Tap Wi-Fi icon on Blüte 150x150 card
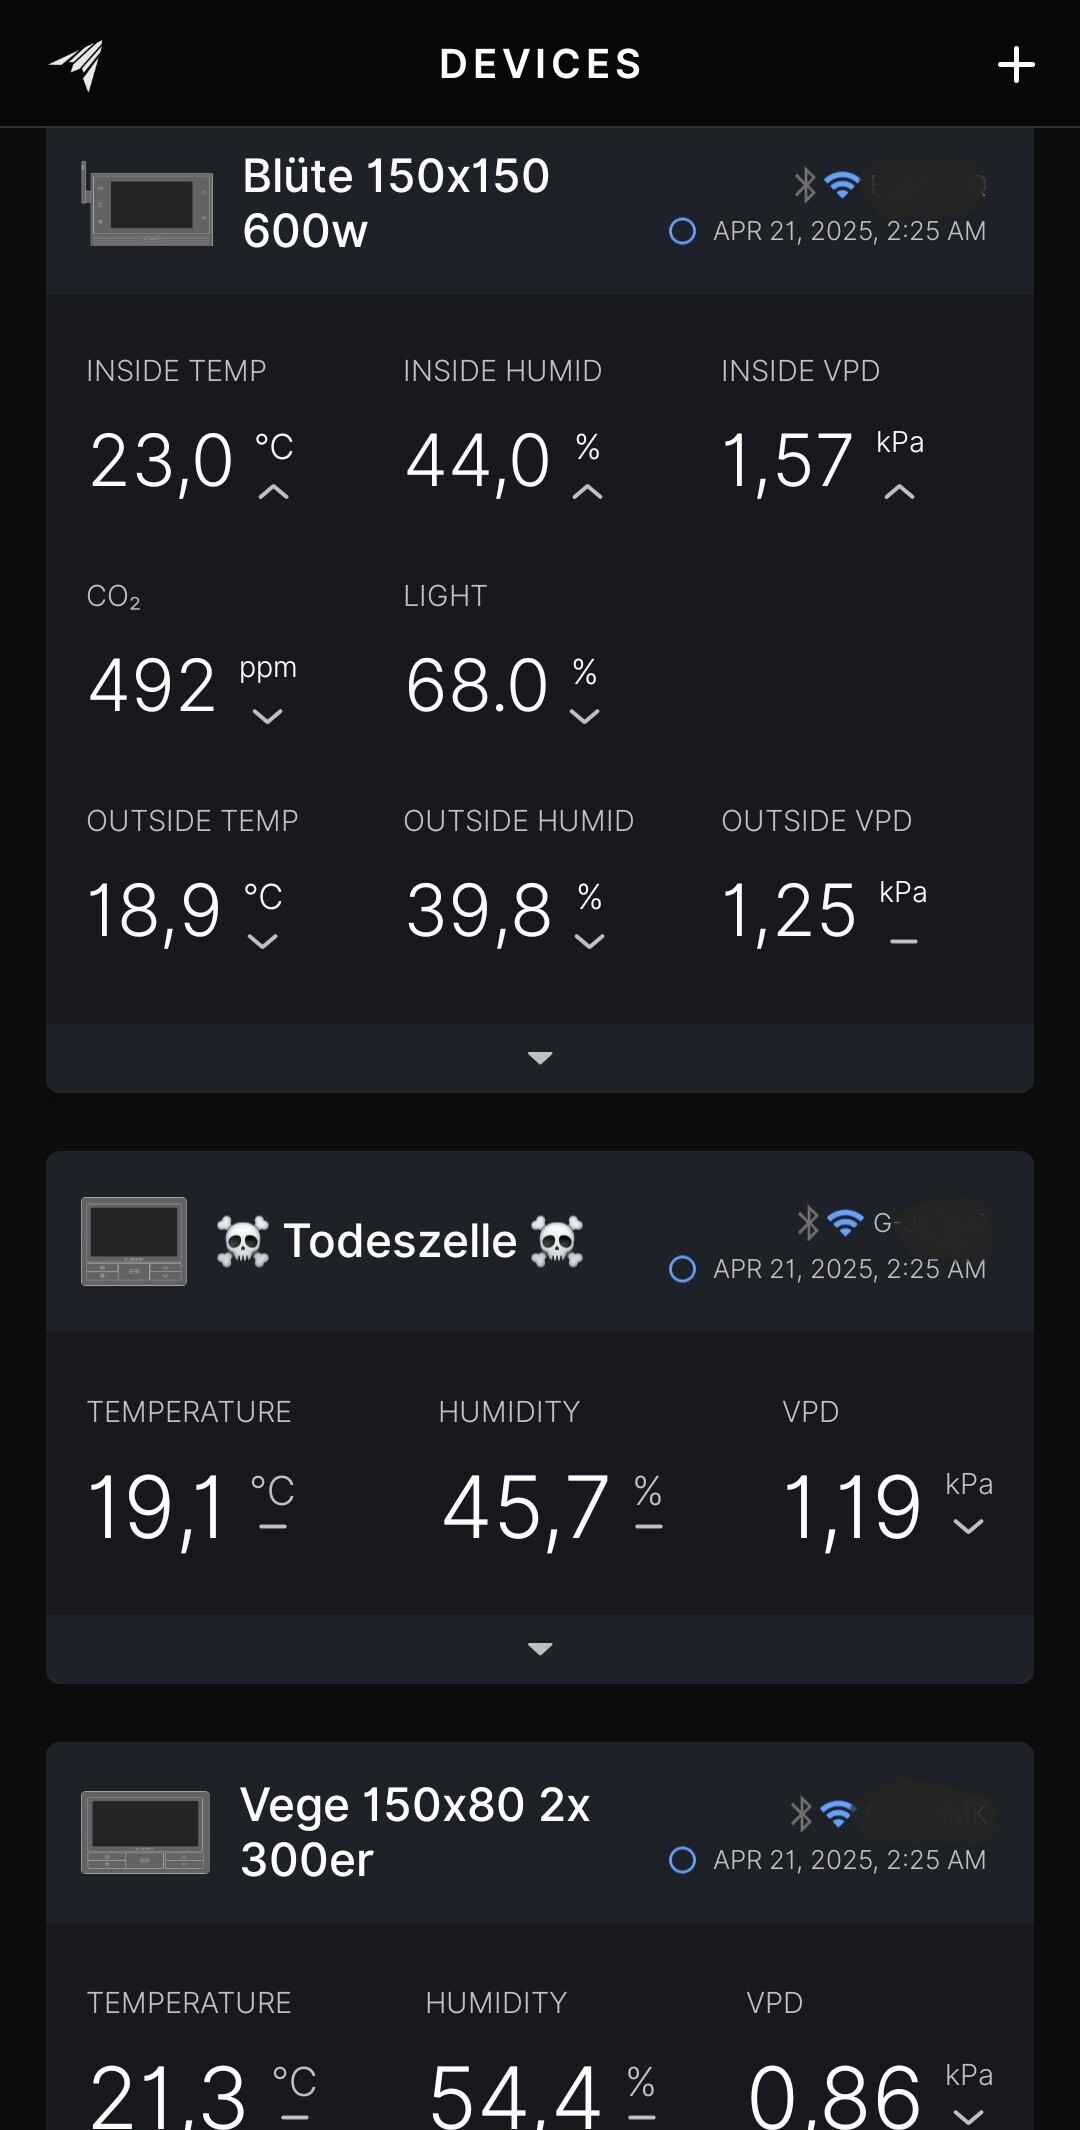 click(x=842, y=185)
